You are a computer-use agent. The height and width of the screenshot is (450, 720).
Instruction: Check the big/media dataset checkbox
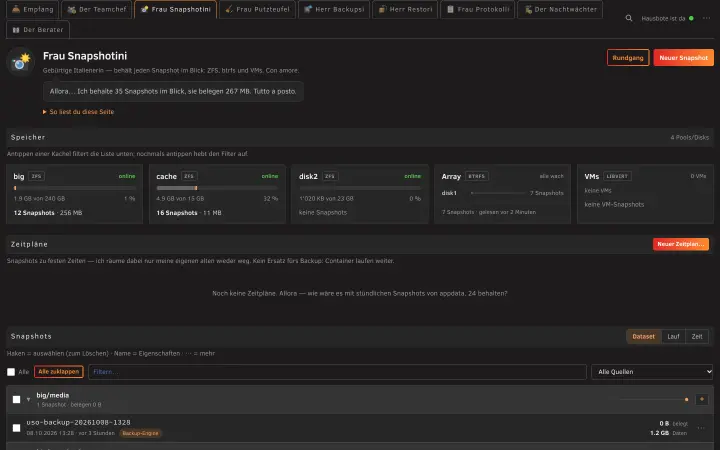17,399
